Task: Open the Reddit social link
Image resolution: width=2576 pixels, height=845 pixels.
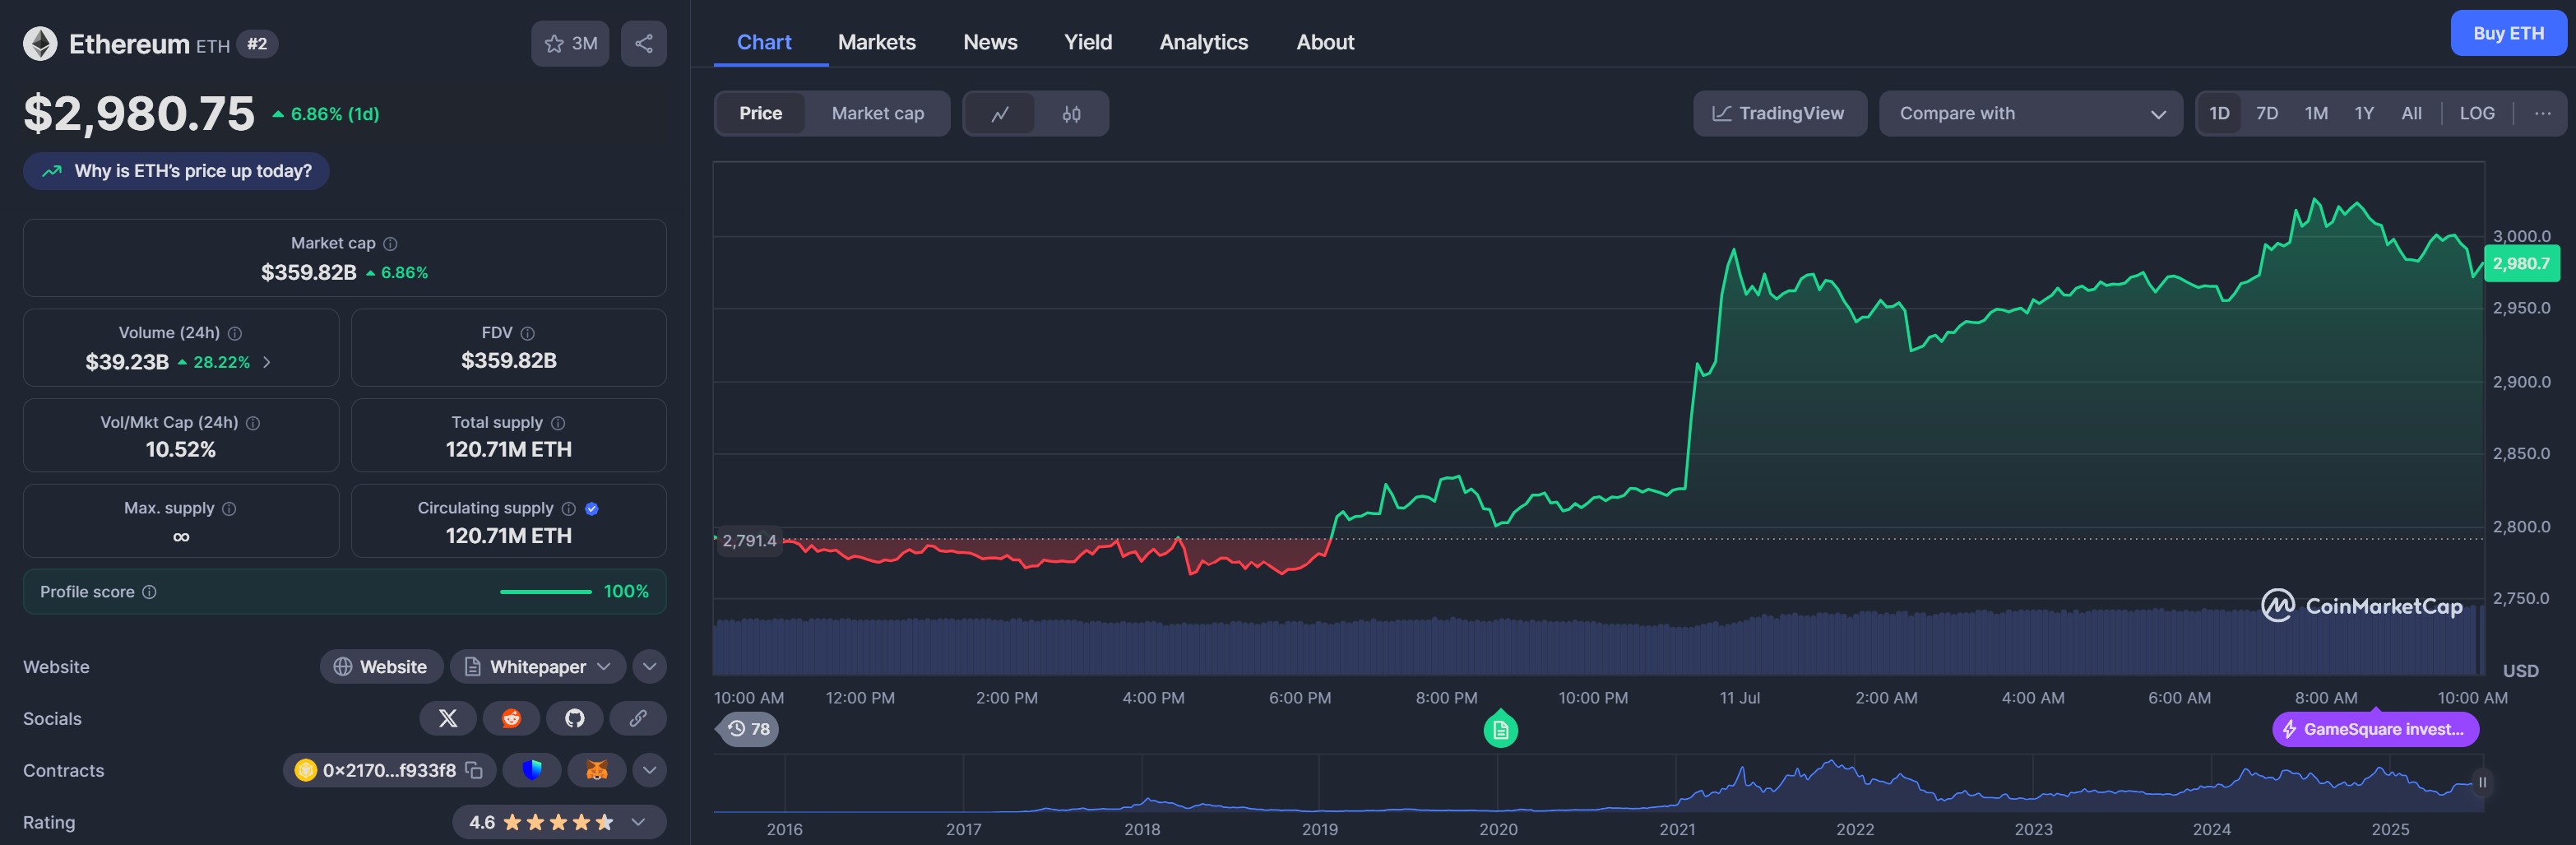Action: pos(511,718)
